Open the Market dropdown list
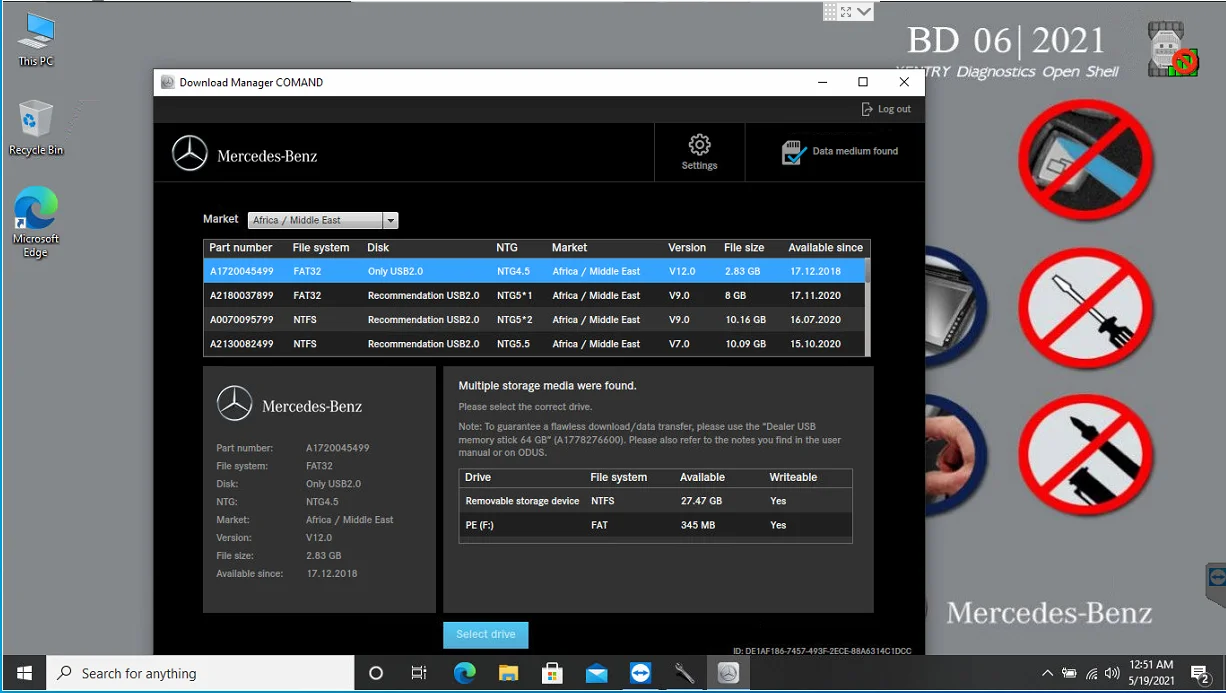Viewport: 1226px width, 693px height. click(x=391, y=220)
